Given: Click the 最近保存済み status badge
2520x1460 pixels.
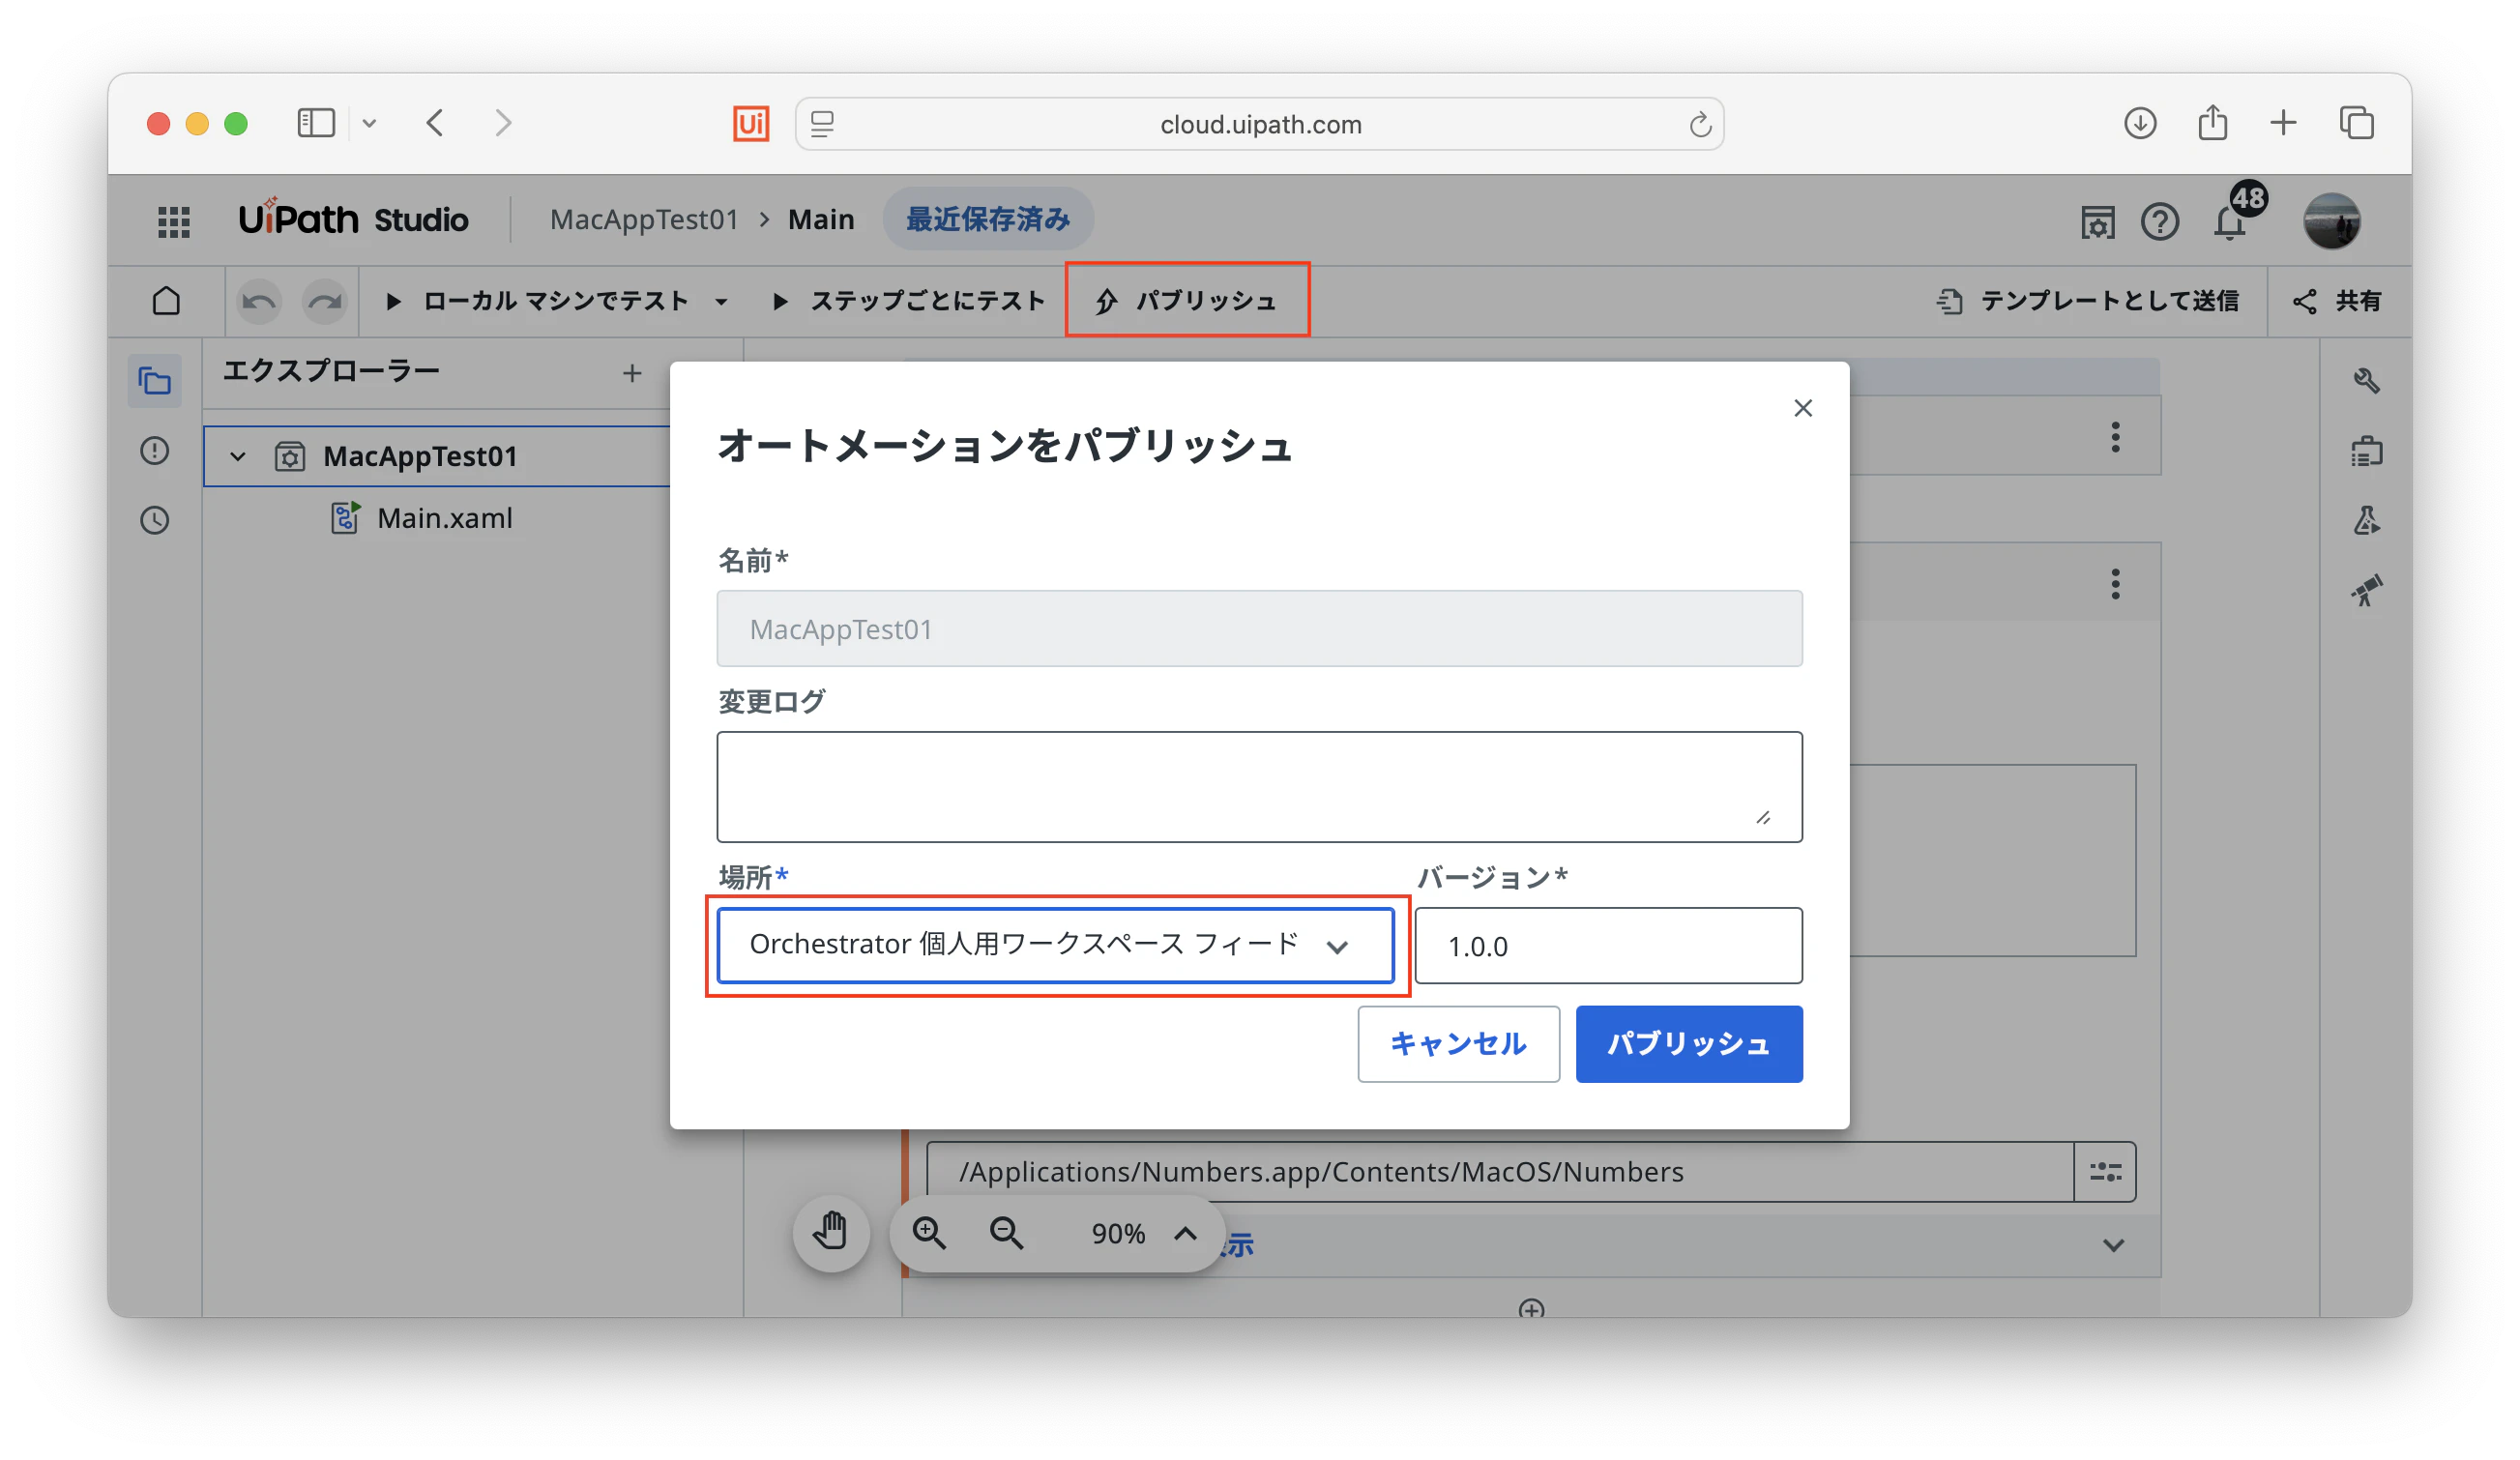Looking at the screenshot, I should (988, 219).
